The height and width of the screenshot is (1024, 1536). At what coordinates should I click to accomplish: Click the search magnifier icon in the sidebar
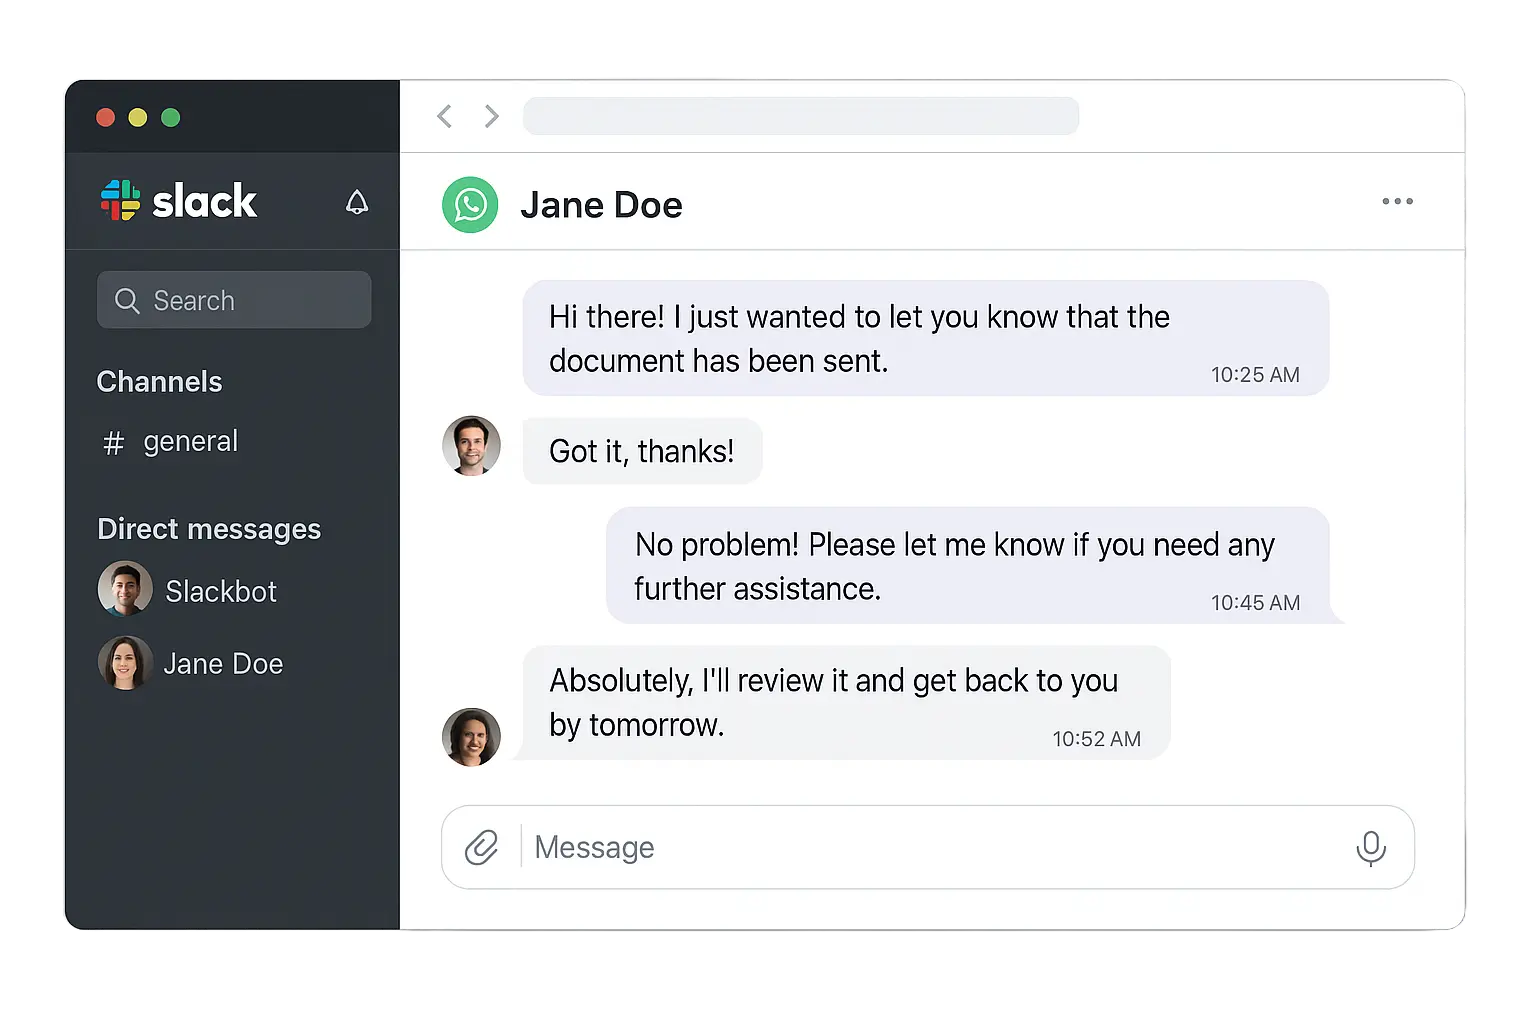click(x=127, y=300)
